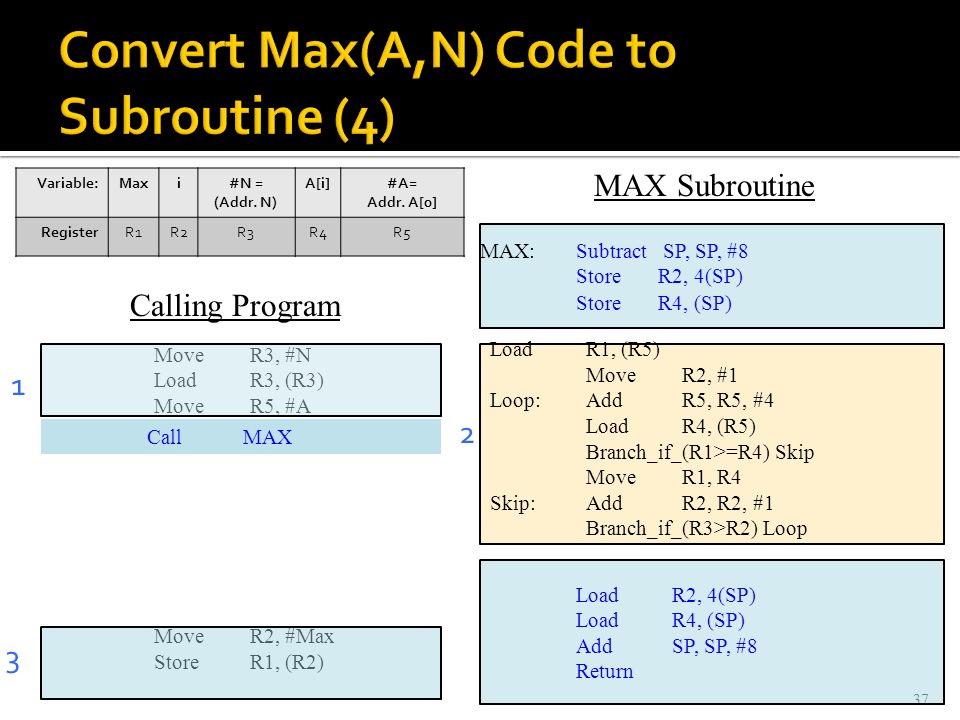This screenshot has height=720, width=960.
Task: Select the 'R1' cell in the Register row
Action: [133, 236]
